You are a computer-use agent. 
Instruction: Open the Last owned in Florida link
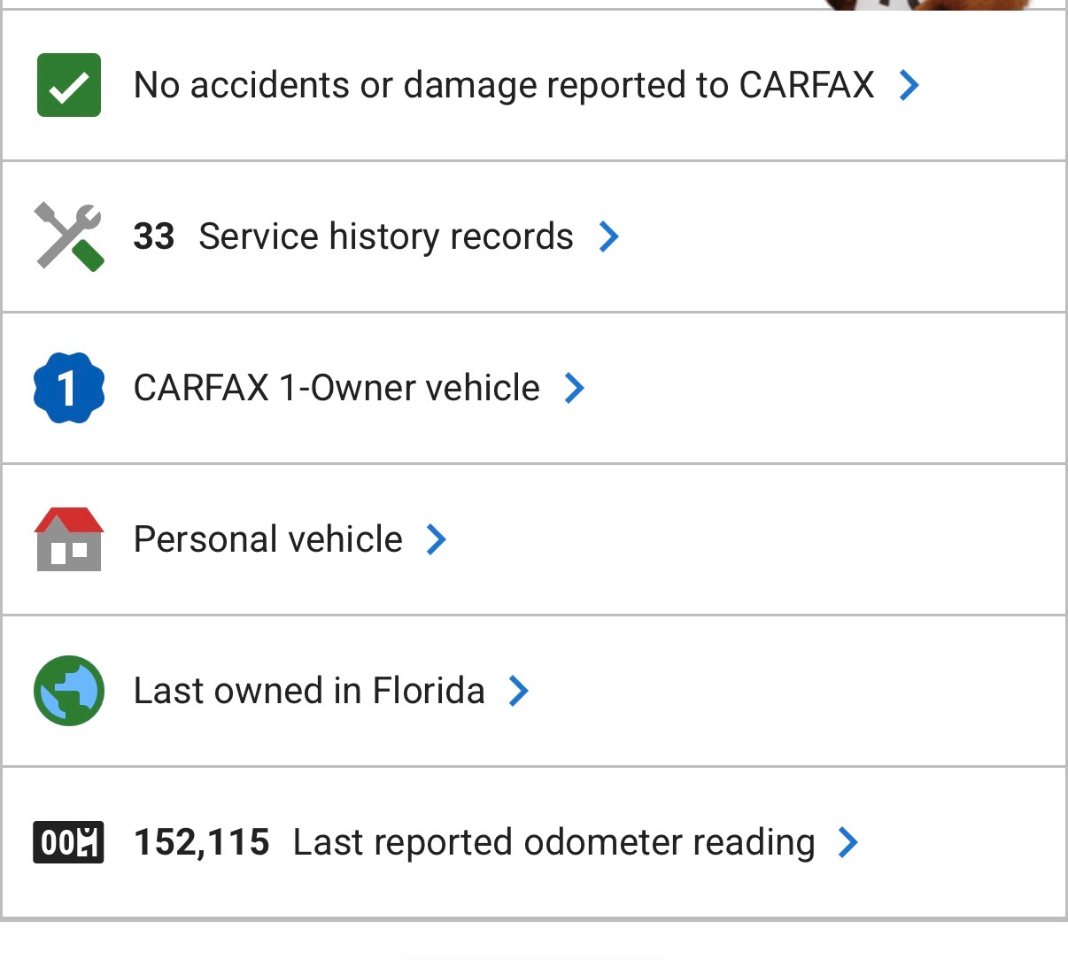click(x=309, y=691)
